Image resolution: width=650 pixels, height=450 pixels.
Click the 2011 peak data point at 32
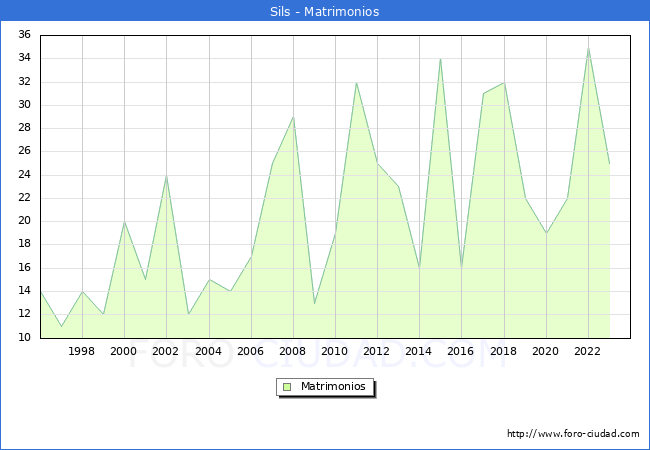(x=356, y=82)
